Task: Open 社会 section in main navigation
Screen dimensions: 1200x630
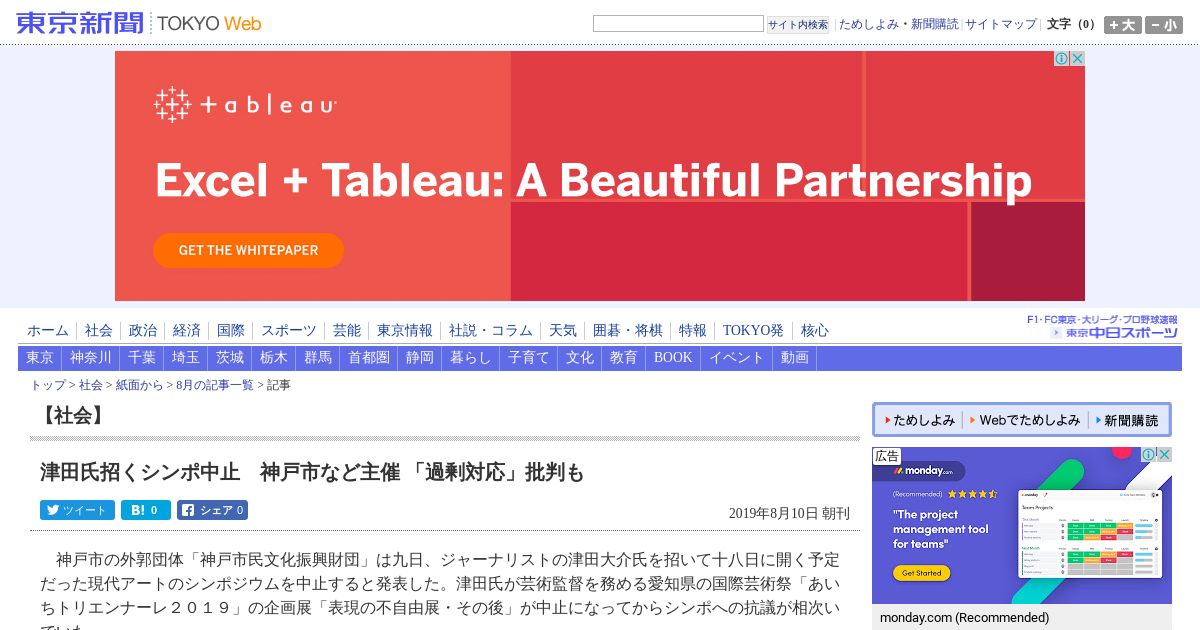Action: click(99, 330)
